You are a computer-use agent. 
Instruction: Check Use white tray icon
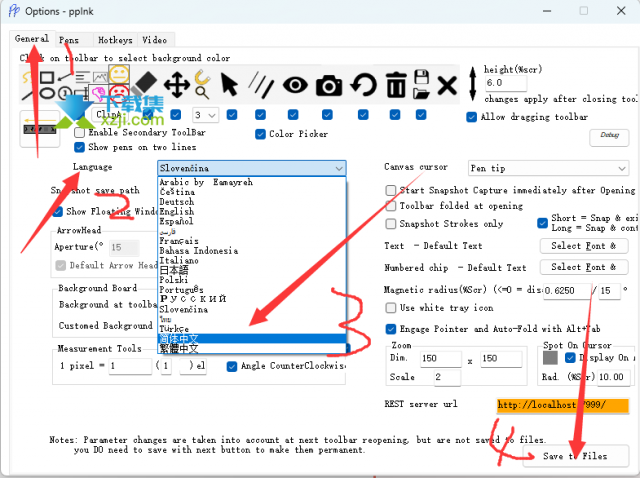[391, 308]
